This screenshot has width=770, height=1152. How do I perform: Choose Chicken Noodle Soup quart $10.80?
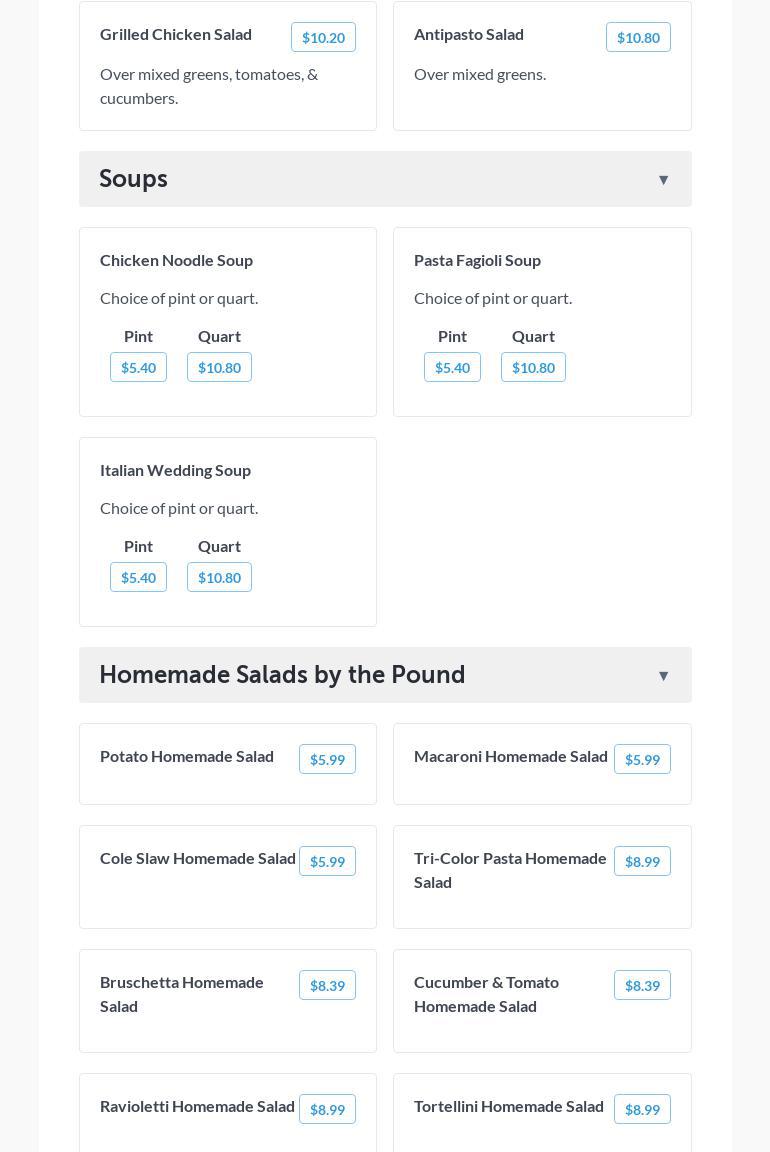[219, 368]
